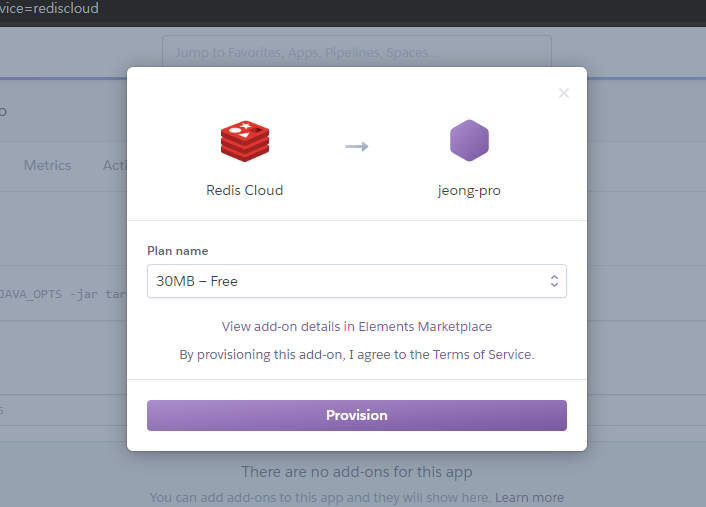Close the Redis Cloud provisioning dialog

click(564, 93)
